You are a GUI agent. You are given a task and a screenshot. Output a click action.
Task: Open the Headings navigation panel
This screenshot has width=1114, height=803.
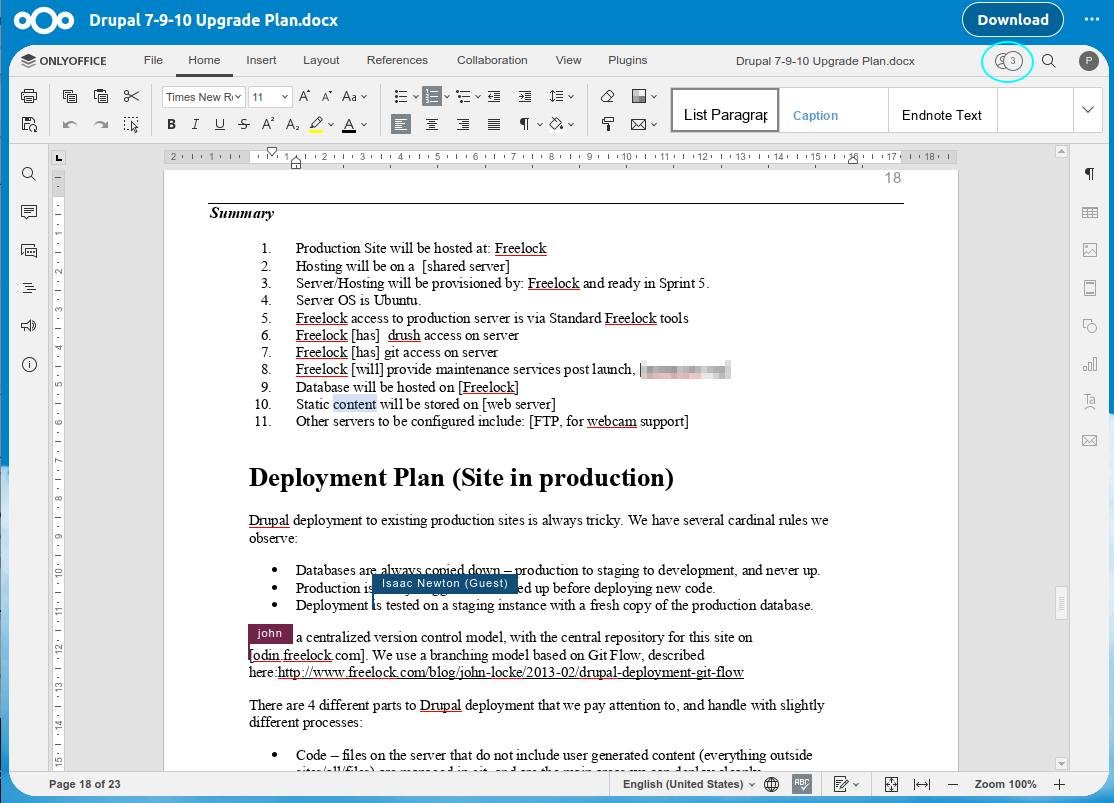pyautogui.click(x=29, y=288)
